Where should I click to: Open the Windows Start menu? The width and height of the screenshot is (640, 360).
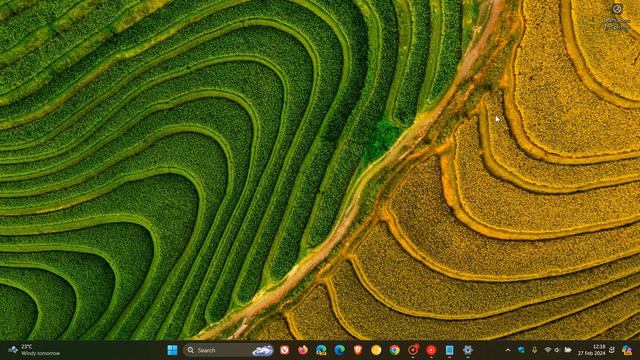[x=173, y=350]
